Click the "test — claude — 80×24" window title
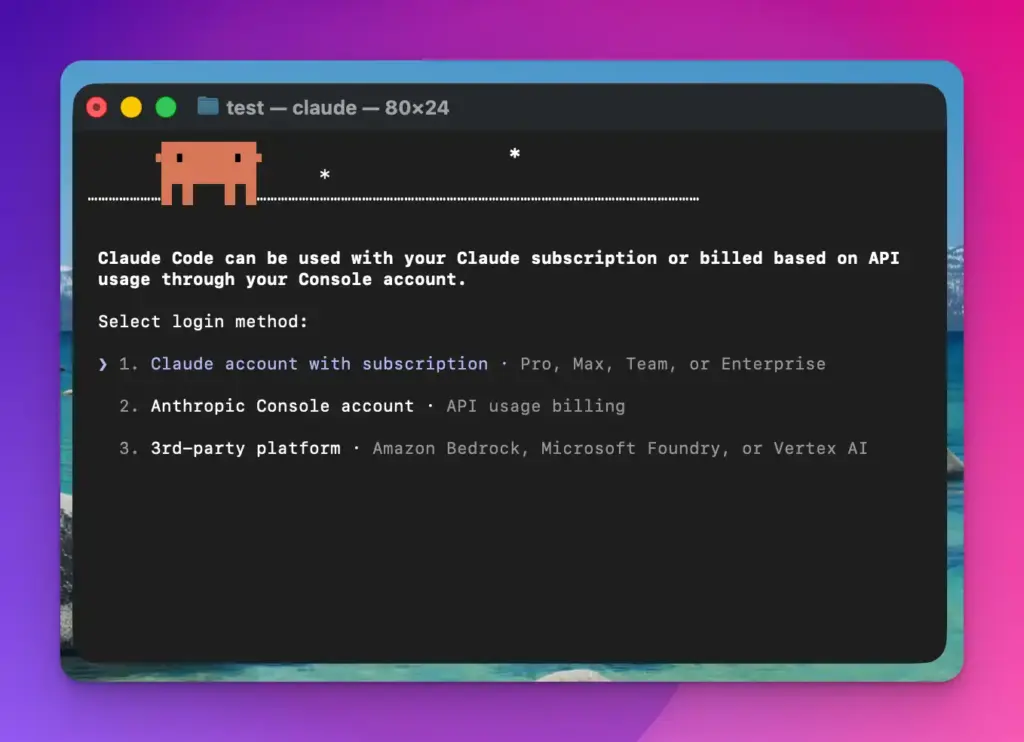Viewport: 1024px width, 742px height. point(337,108)
